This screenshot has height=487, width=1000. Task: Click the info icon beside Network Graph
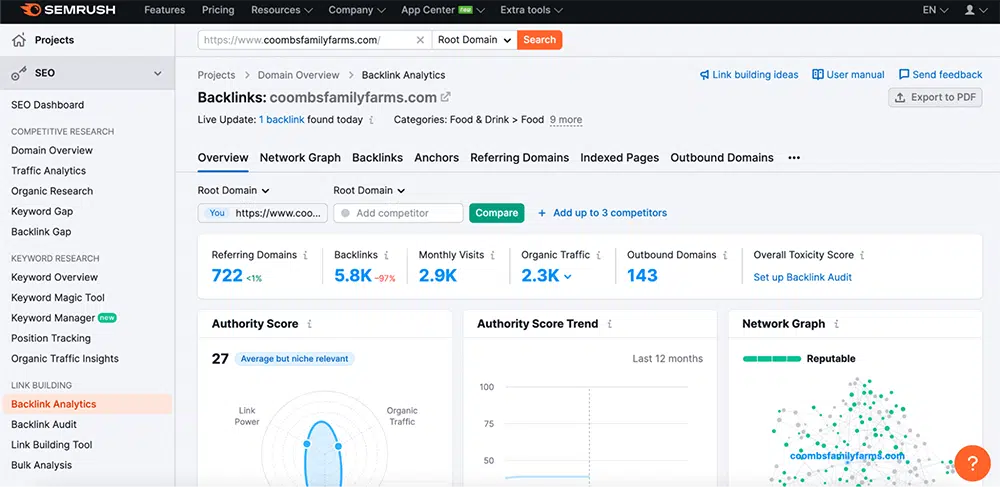click(837, 324)
